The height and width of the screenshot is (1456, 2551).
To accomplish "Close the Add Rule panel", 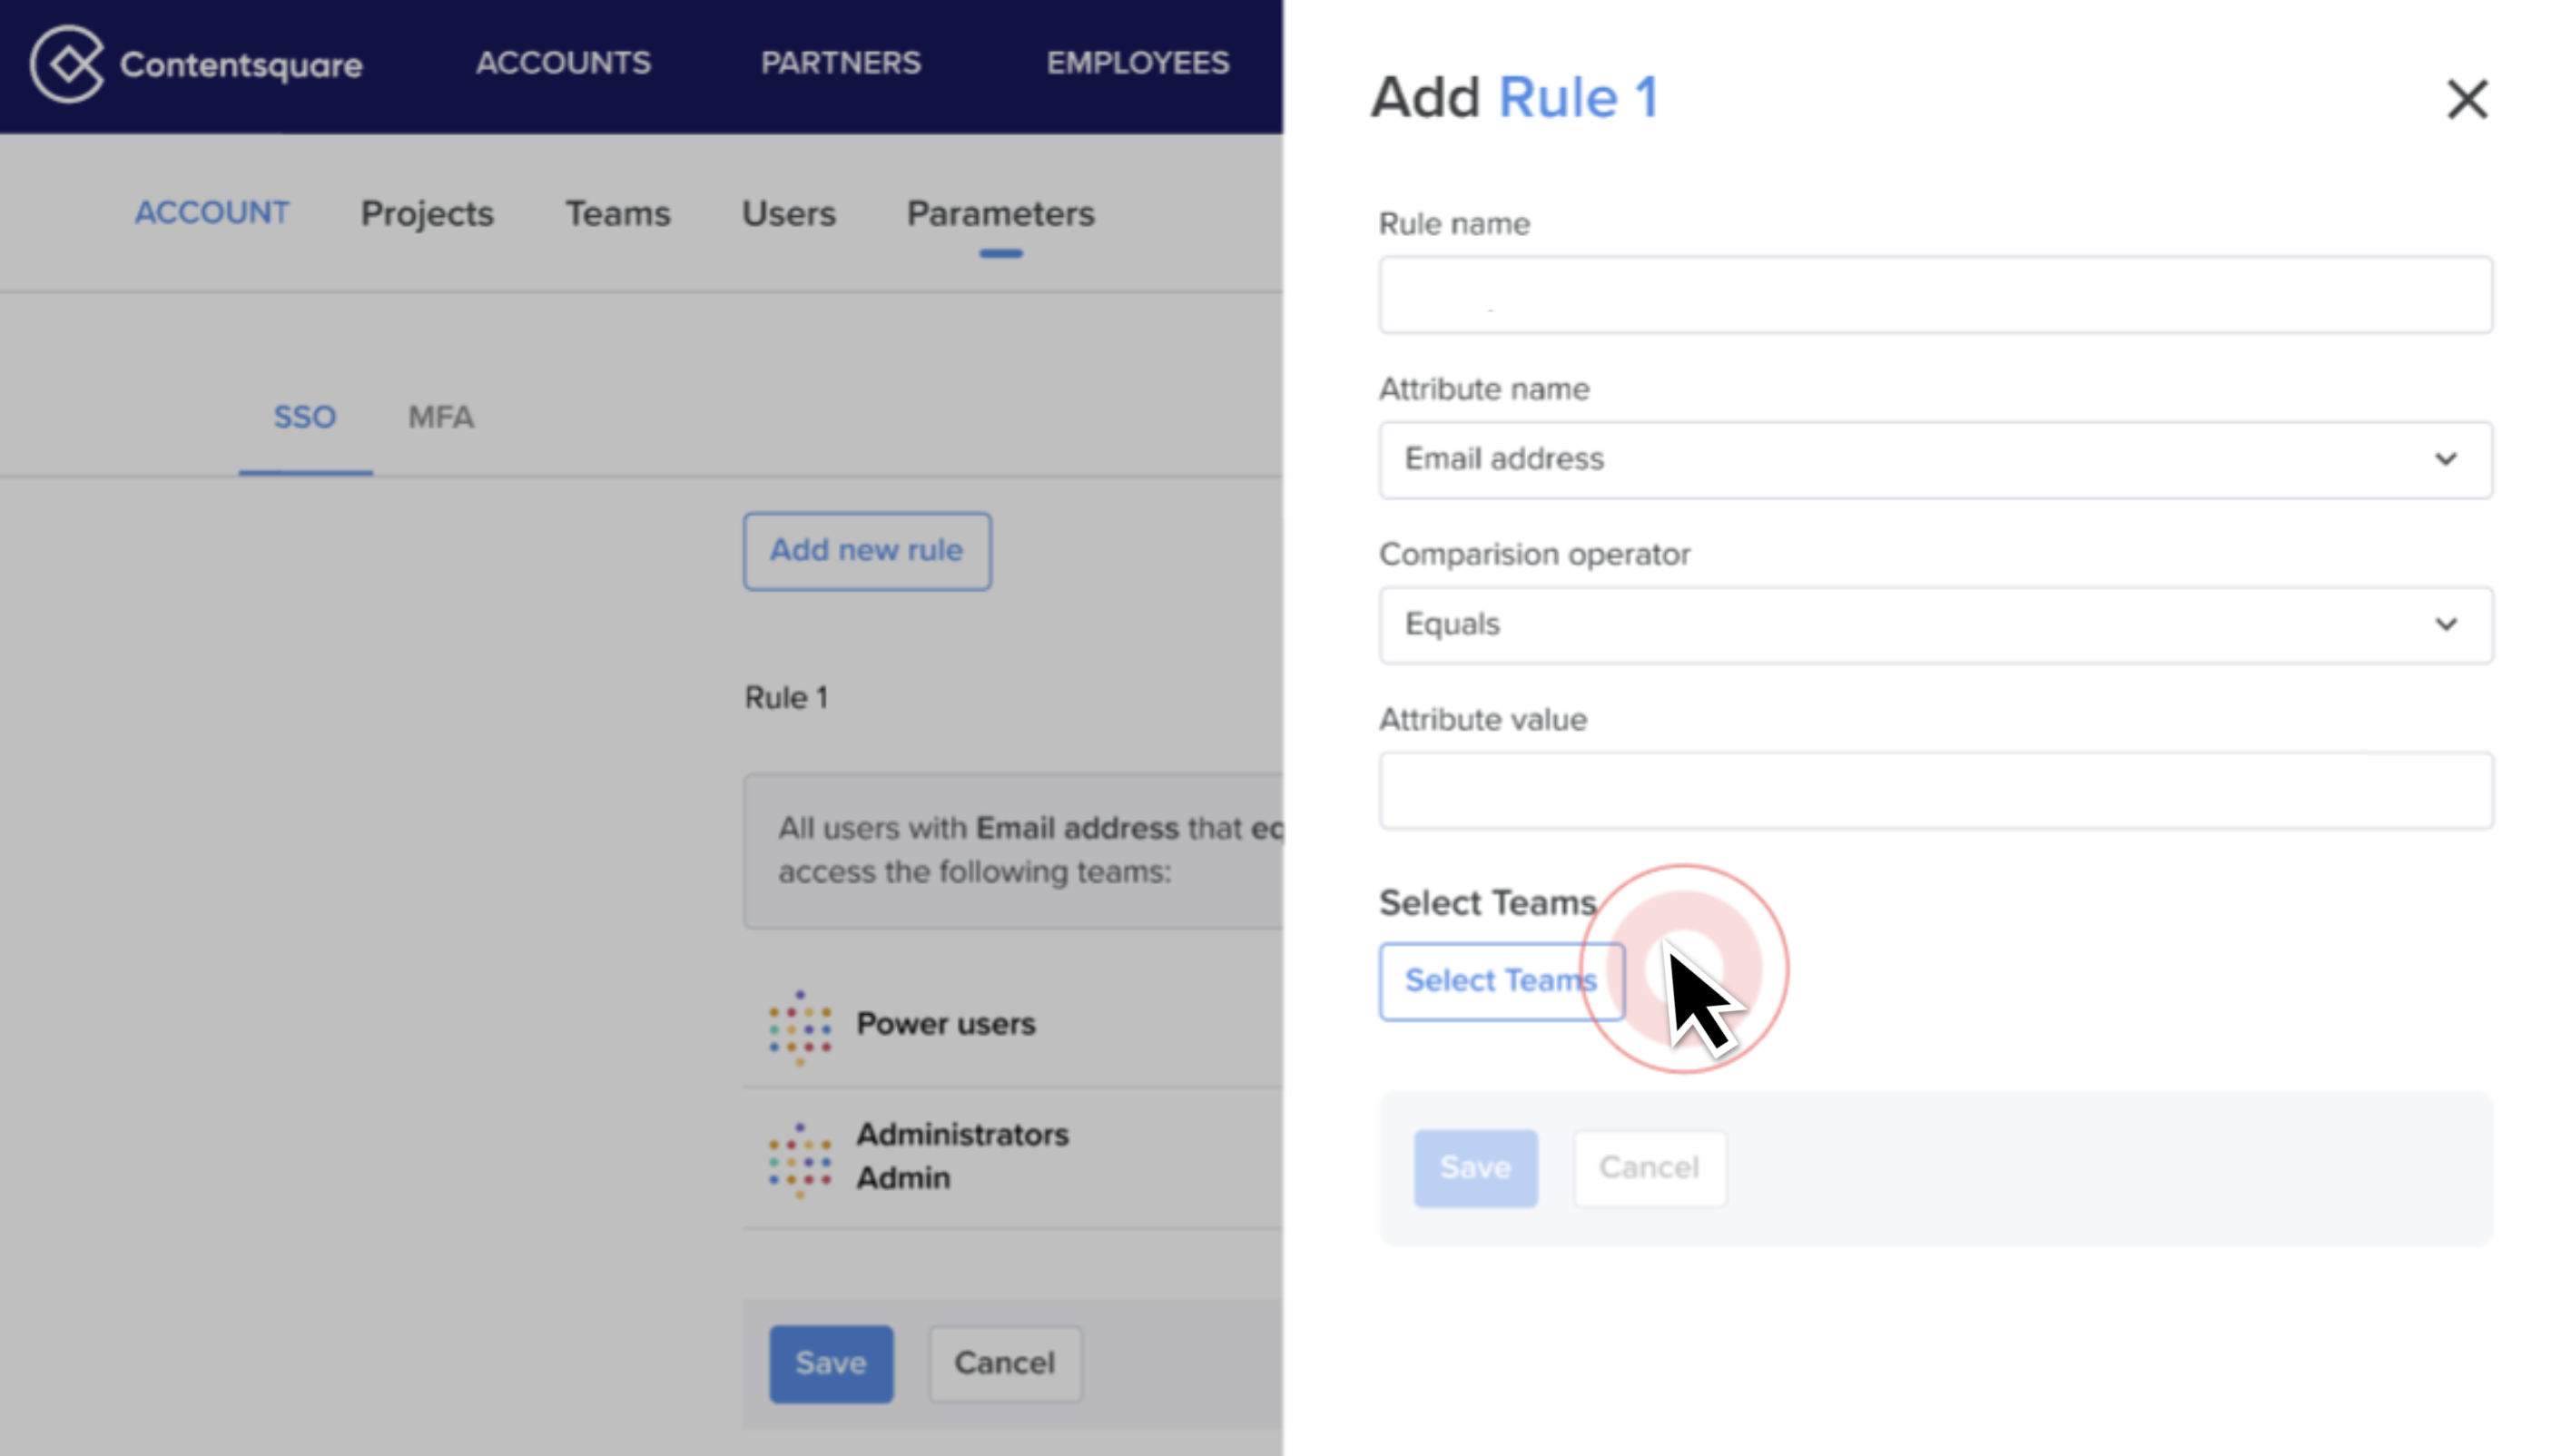I will (x=2466, y=99).
